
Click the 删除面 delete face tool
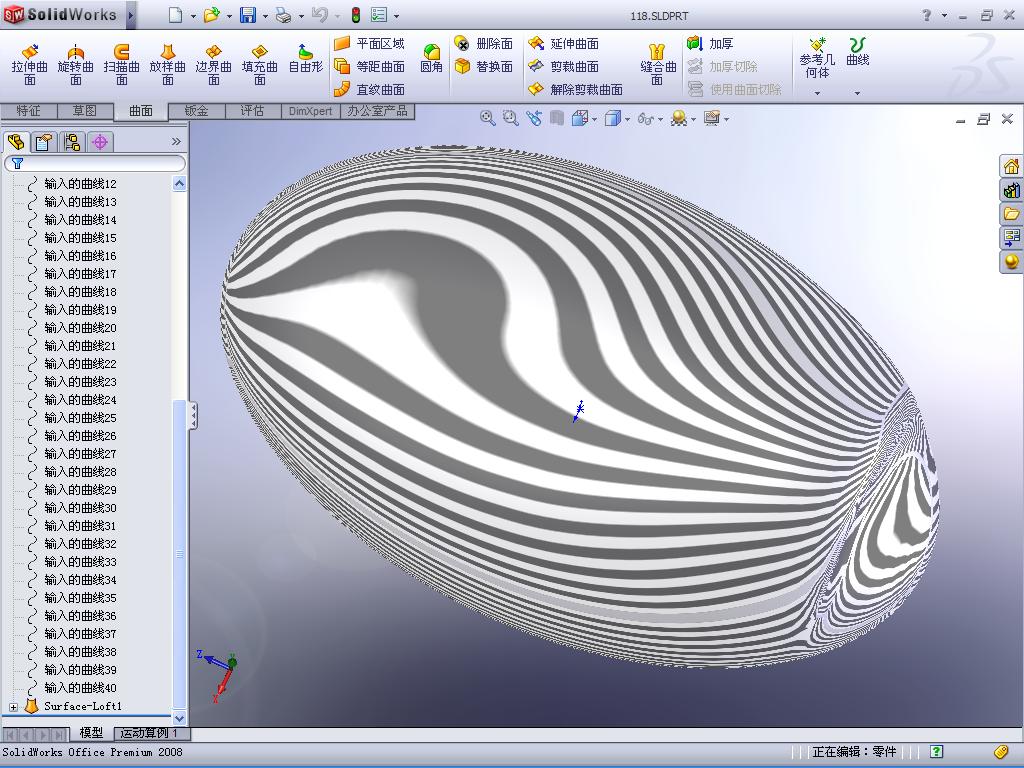click(x=483, y=44)
